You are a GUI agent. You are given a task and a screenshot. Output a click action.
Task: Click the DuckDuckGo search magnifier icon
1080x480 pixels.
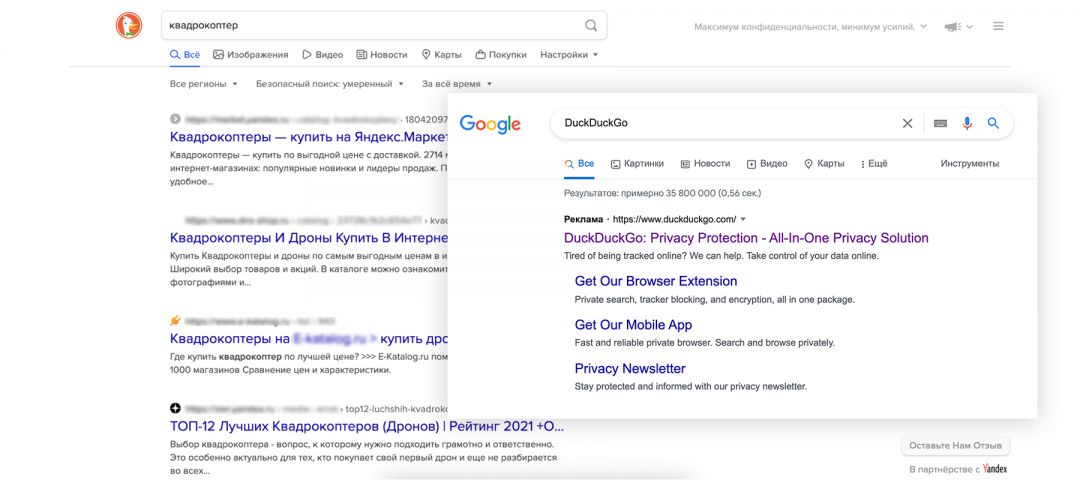click(x=591, y=25)
